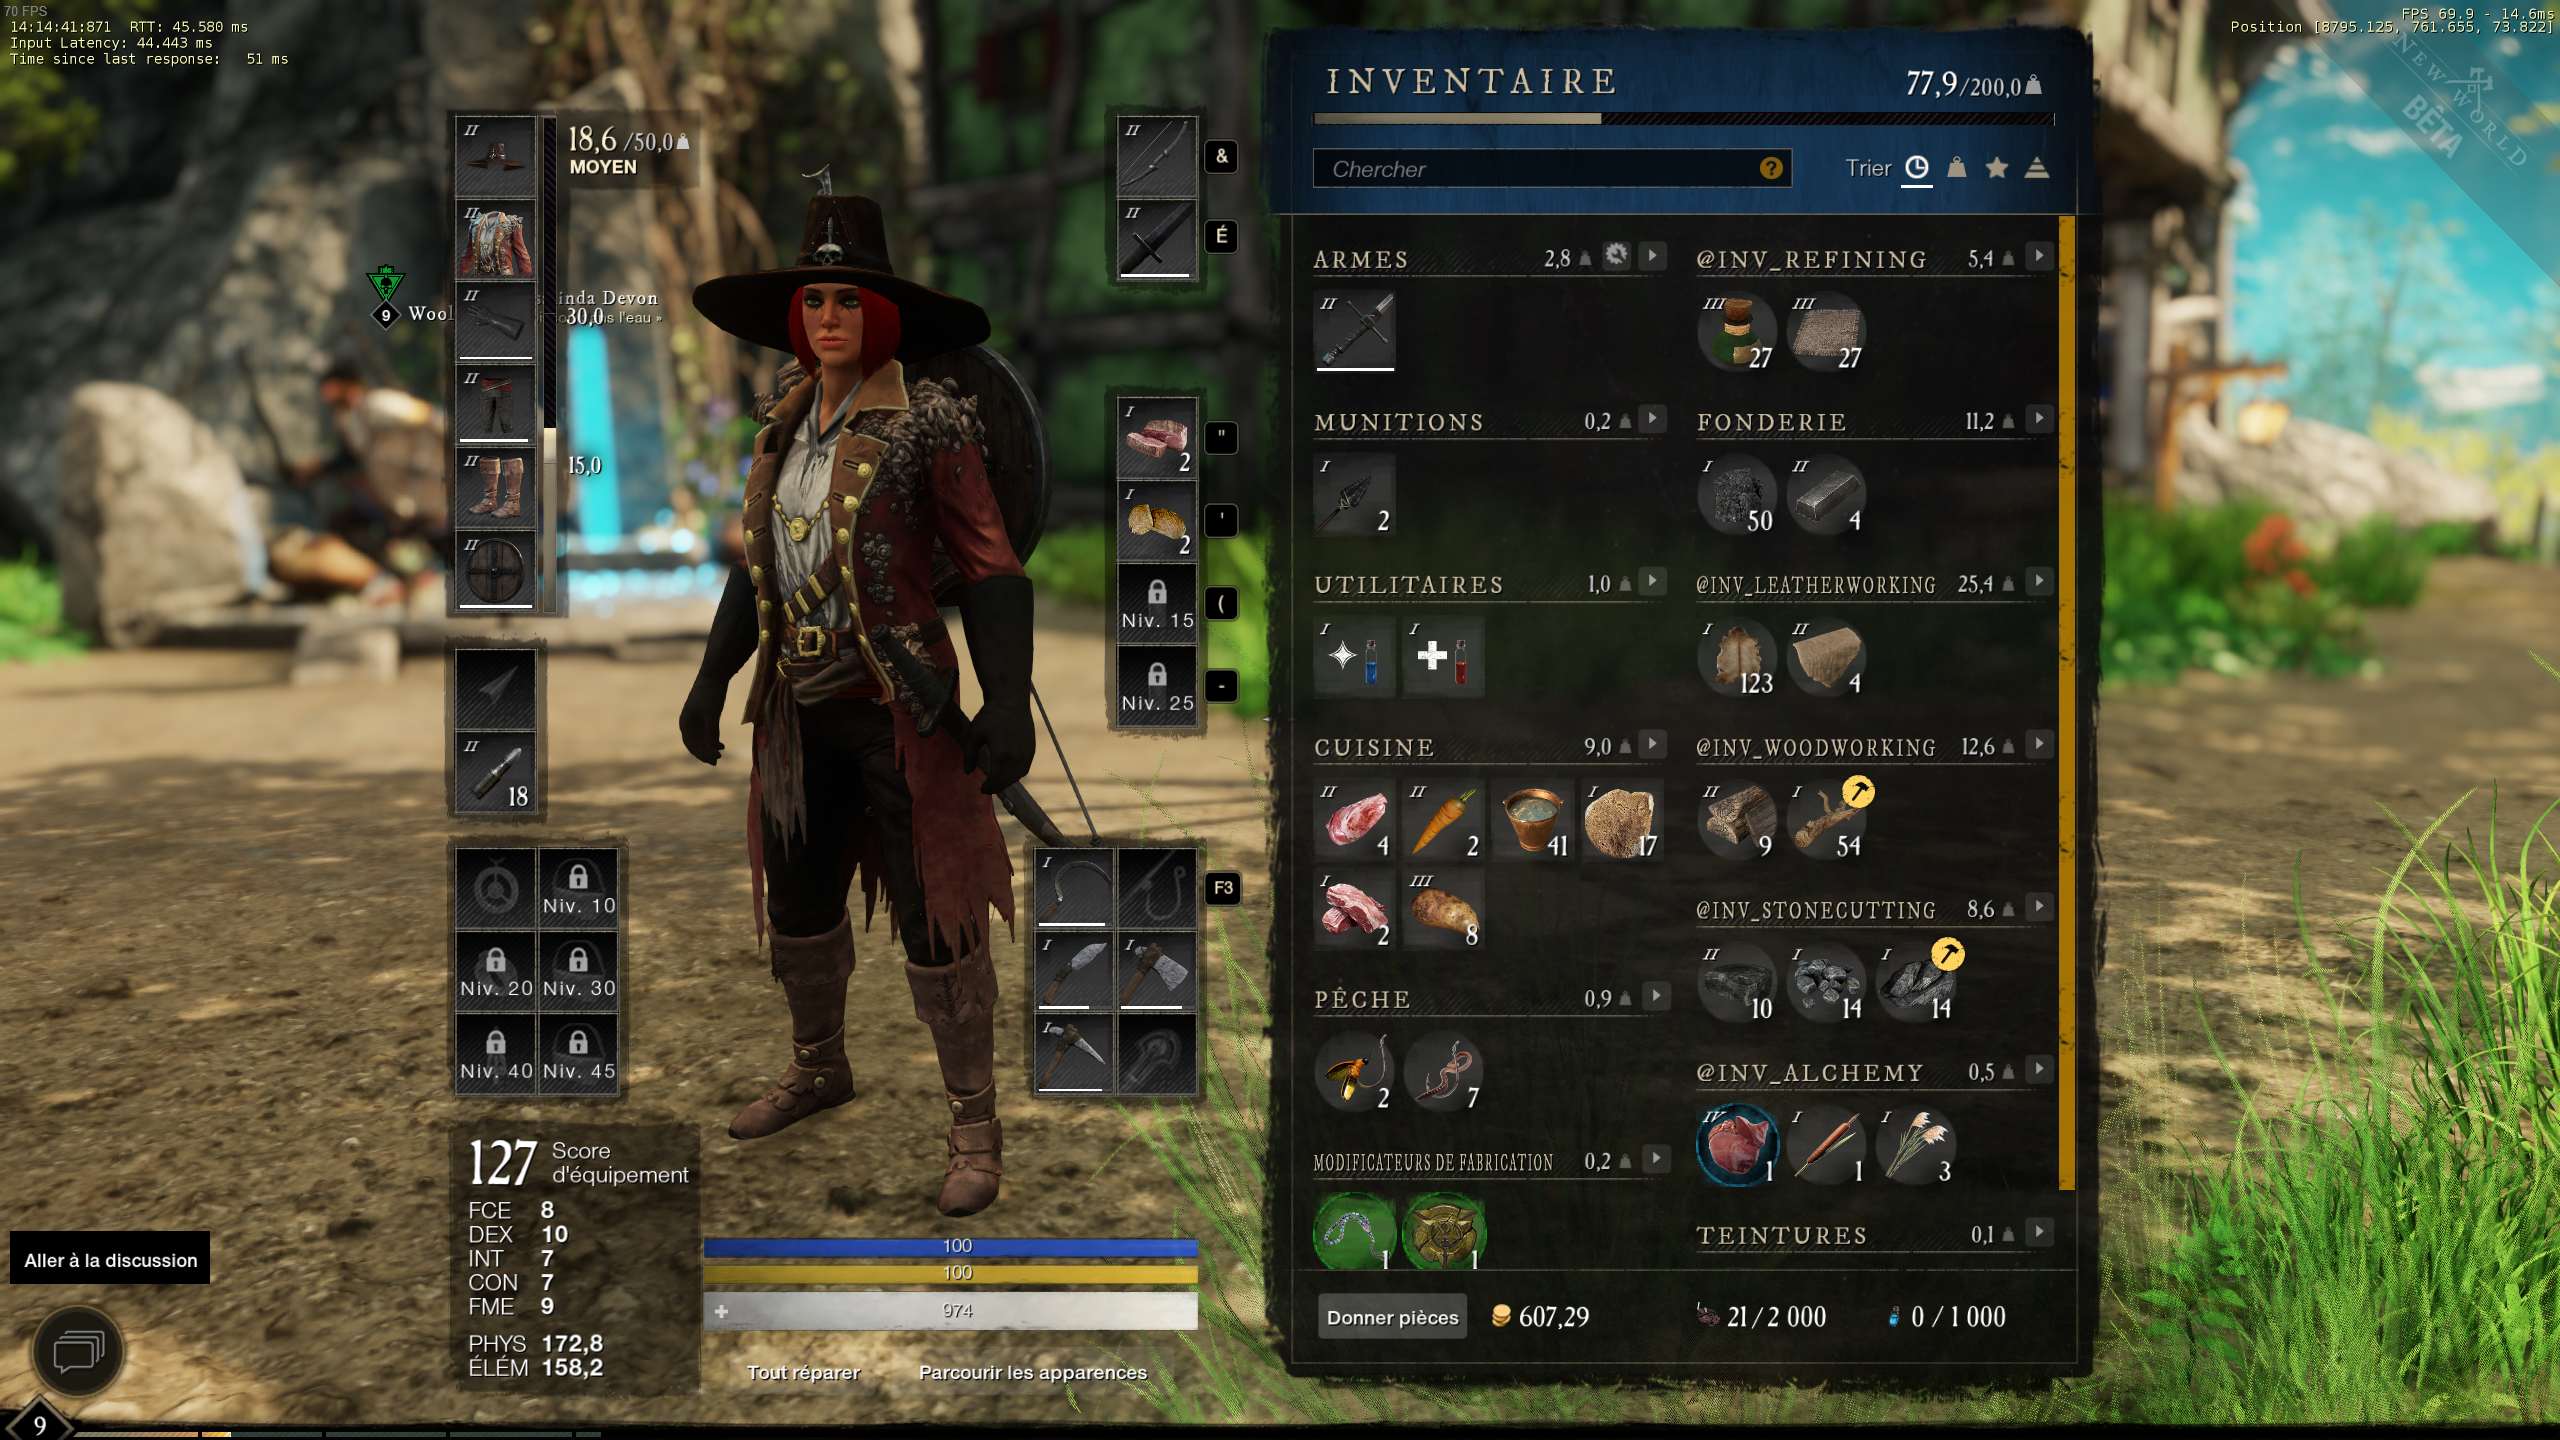Viewport: 2560px width, 1440px height.
Task: Open the chat bubble icon
Action: tap(79, 1353)
